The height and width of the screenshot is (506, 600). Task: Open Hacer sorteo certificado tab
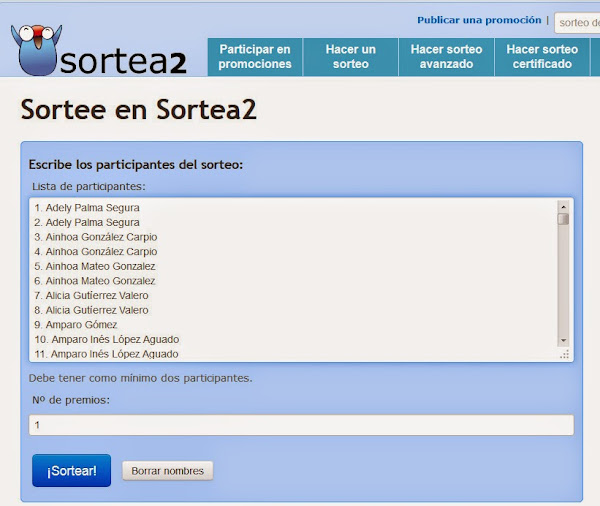click(x=542, y=57)
